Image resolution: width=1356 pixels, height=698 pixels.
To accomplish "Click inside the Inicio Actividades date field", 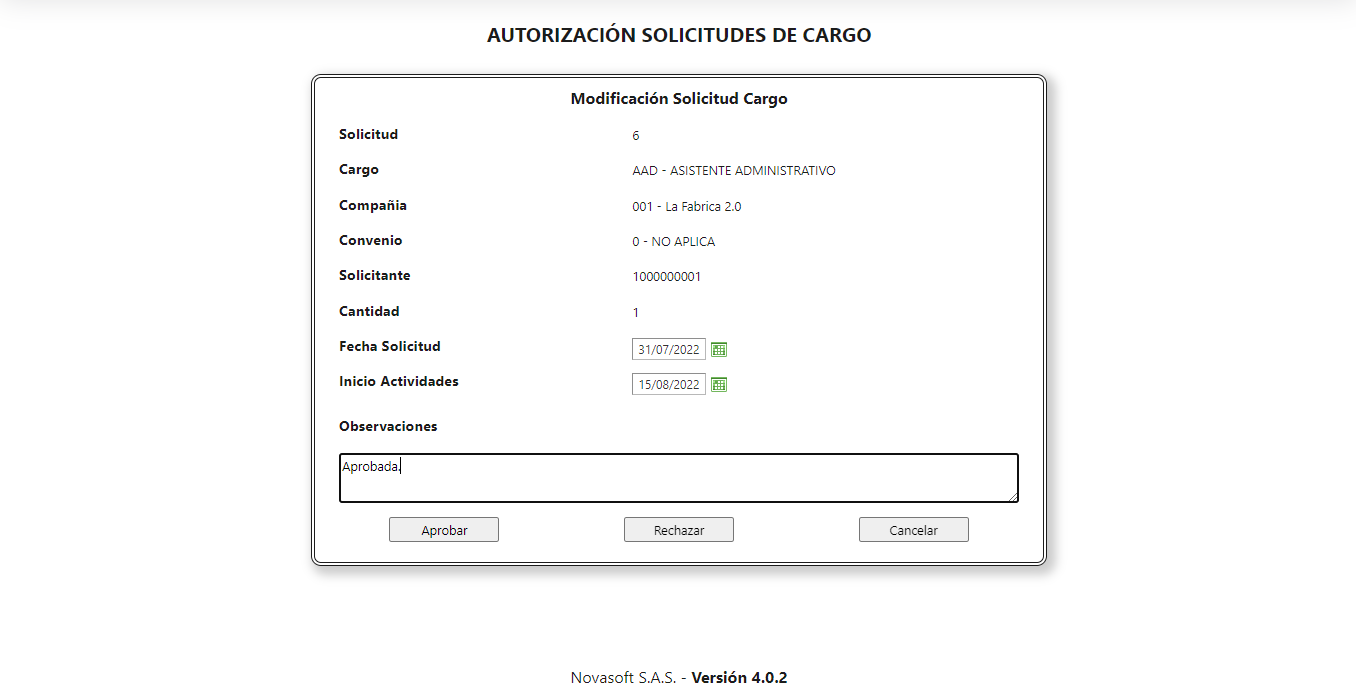I will [x=668, y=383].
